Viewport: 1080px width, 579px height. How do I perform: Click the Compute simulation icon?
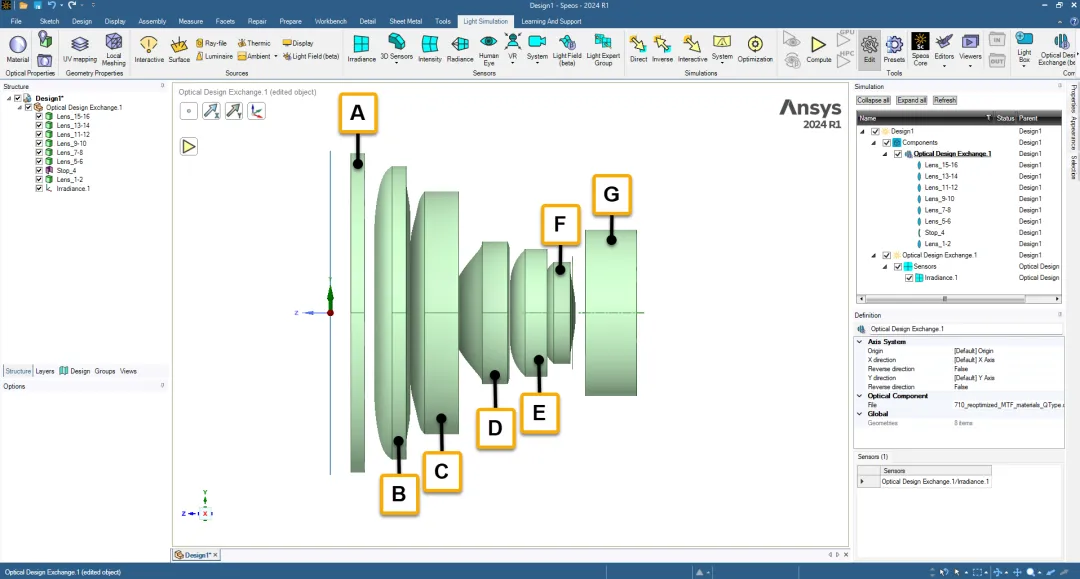(818, 49)
